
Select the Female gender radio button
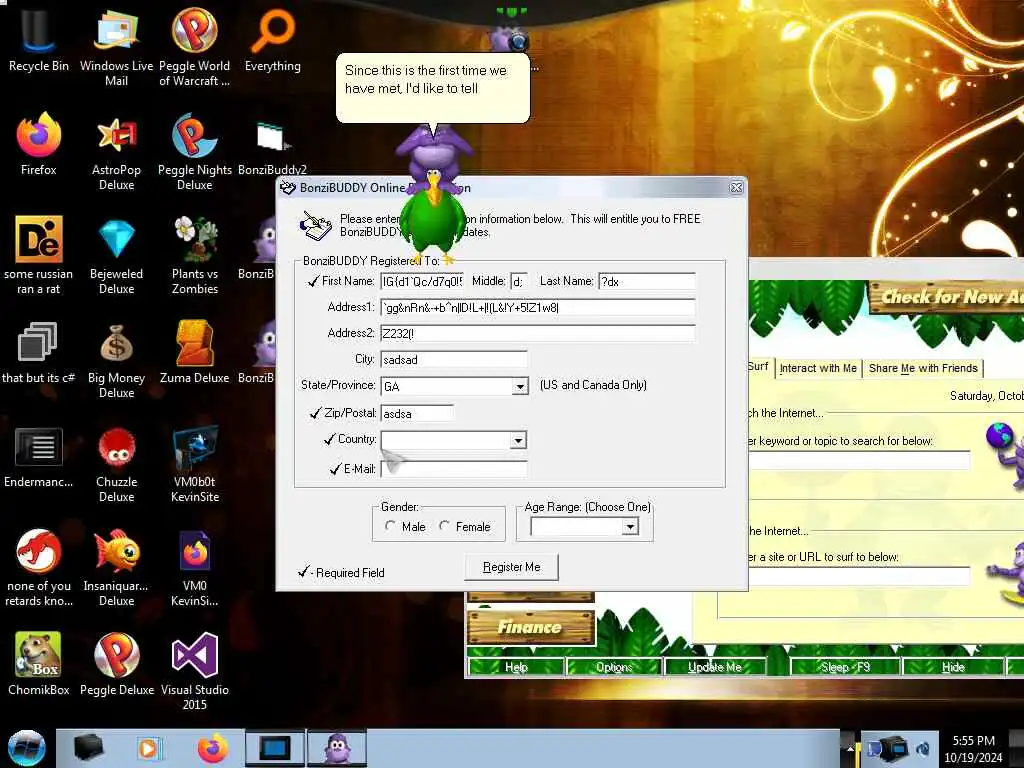tap(444, 526)
